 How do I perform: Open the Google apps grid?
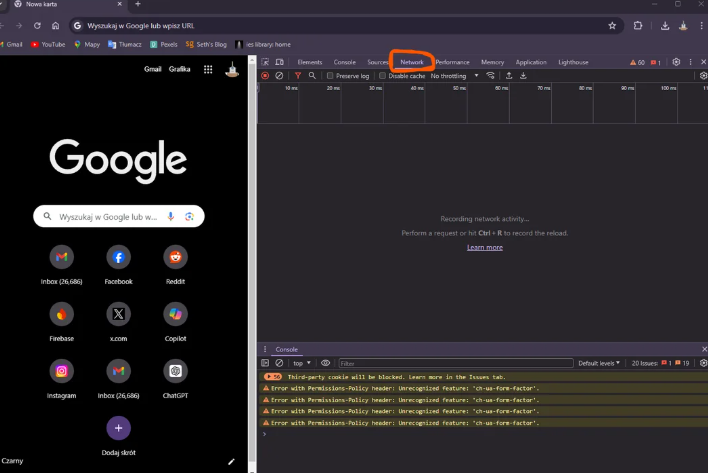[x=208, y=69]
